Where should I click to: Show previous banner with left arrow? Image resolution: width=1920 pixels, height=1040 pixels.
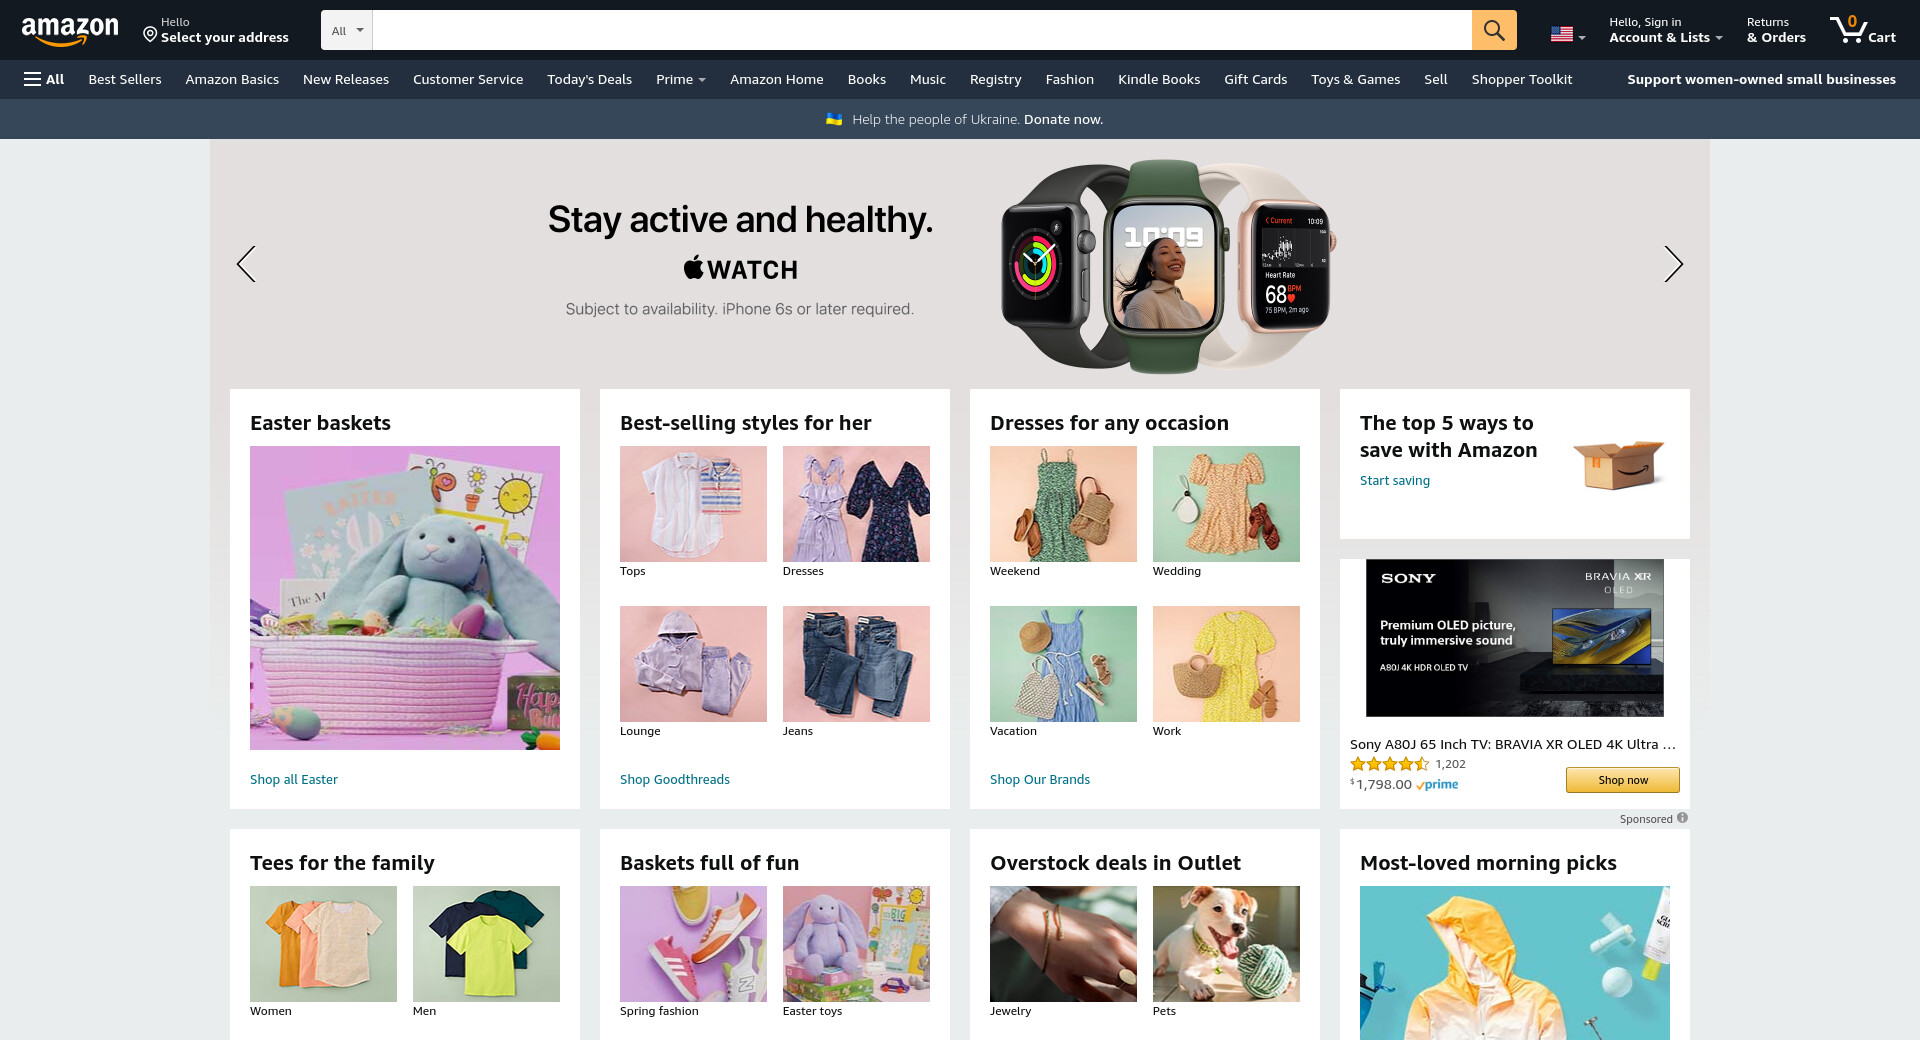pyautogui.click(x=246, y=264)
